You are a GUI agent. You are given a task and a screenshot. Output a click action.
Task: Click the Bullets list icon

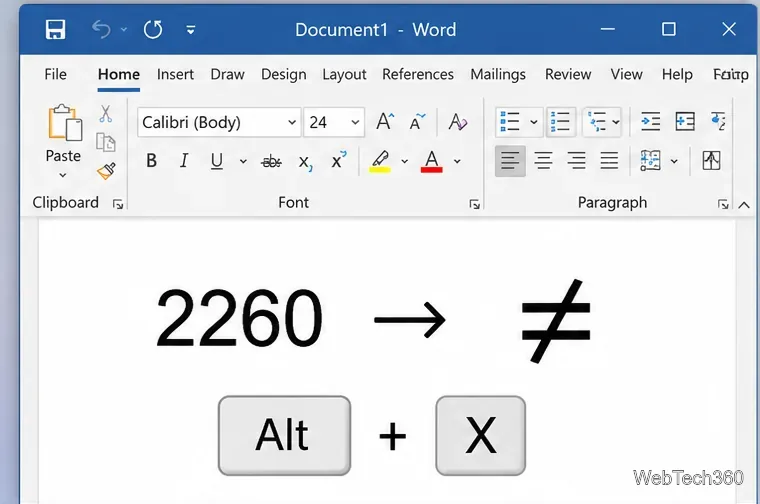(510, 122)
